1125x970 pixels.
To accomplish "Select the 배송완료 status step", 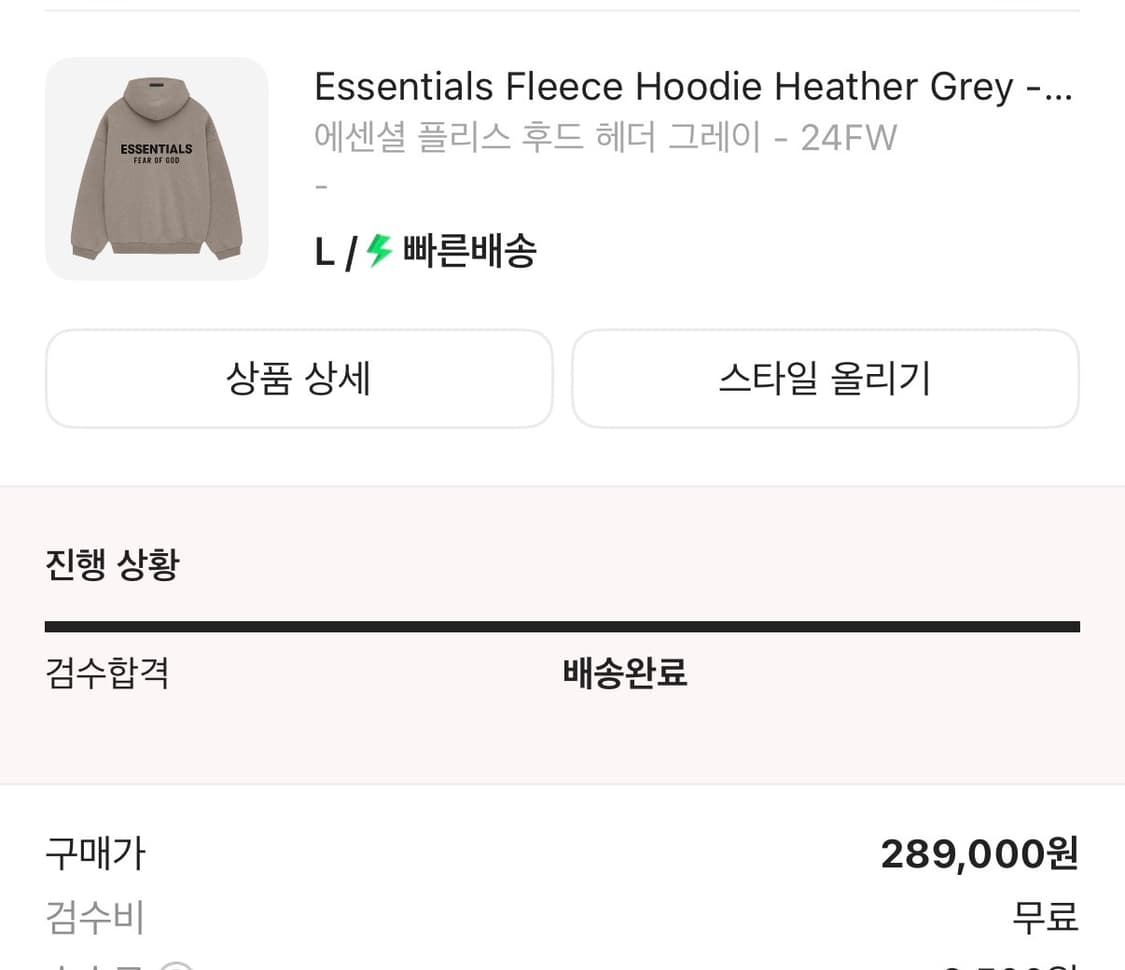I will click(624, 674).
